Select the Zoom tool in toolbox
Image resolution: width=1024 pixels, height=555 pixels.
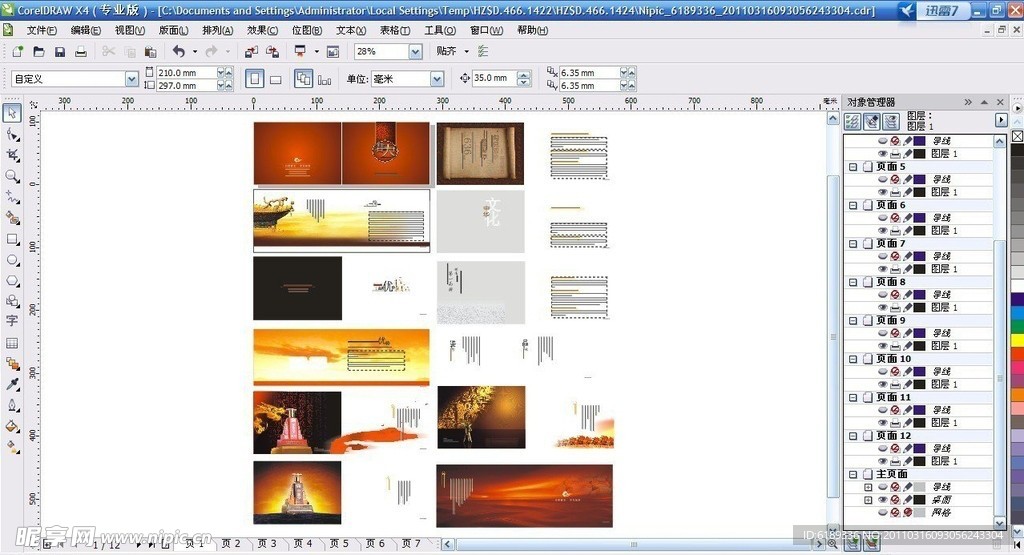tap(12, 176)
